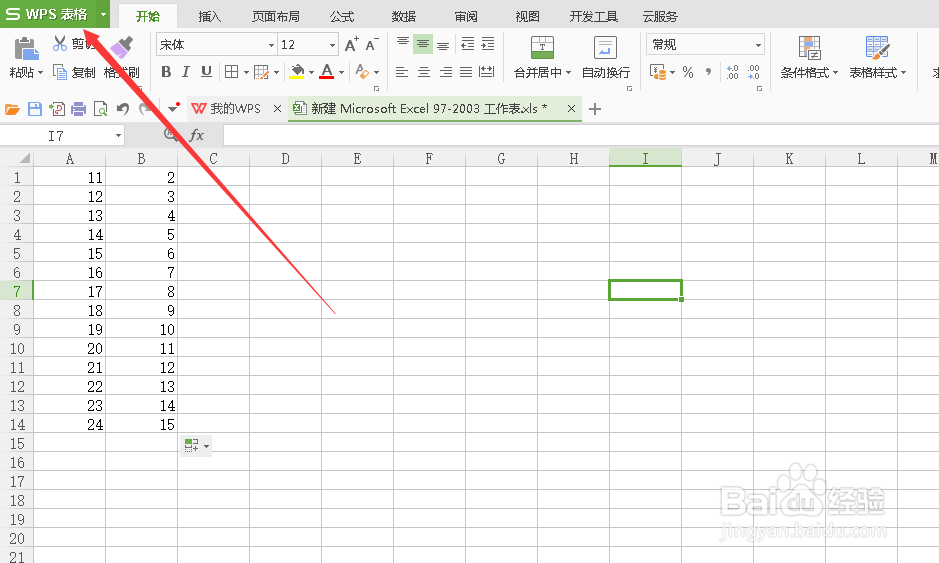Click the fx insert function icon
939x563 pixels.
click(196, 135)
